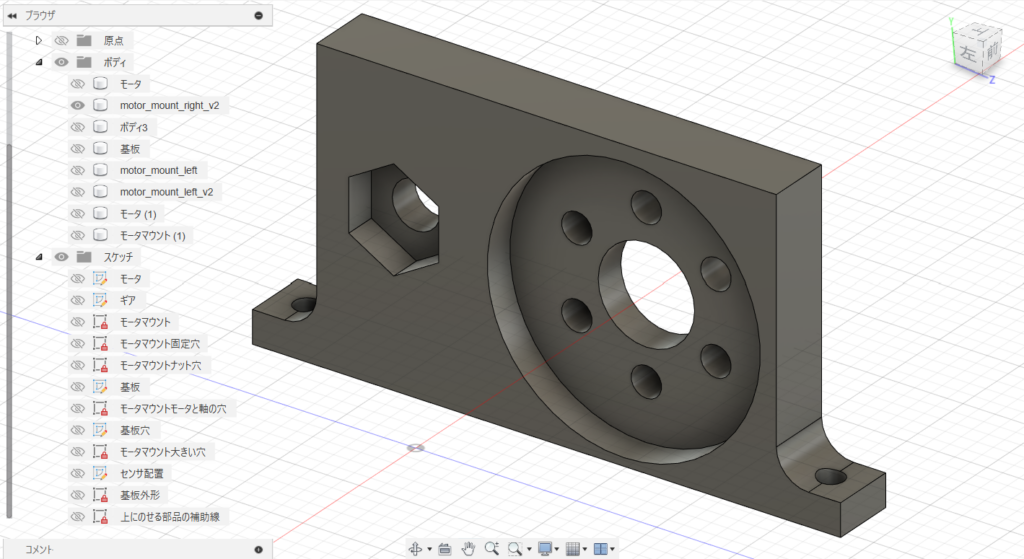Select モータマウント大きい穴 sketch name

[x=163, y=451]
